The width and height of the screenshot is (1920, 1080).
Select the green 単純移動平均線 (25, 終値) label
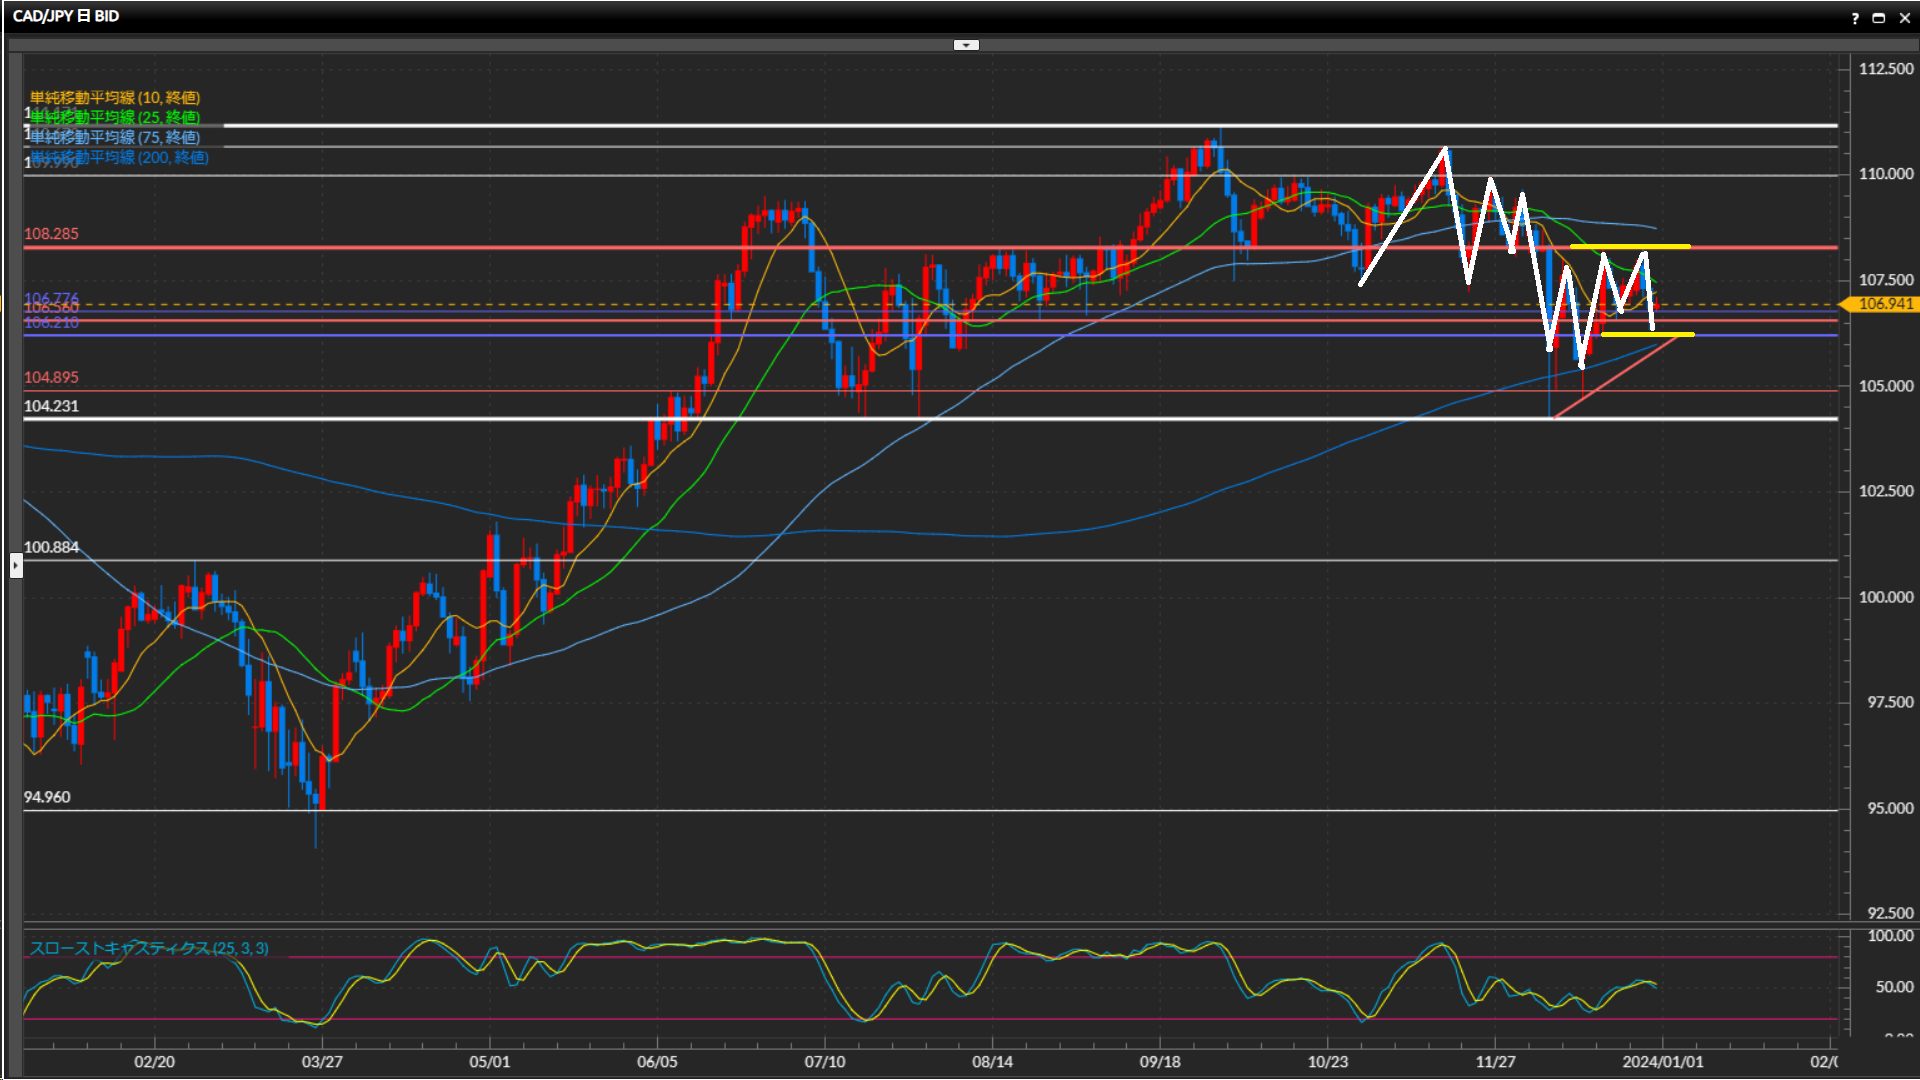[x=115, y=117]
